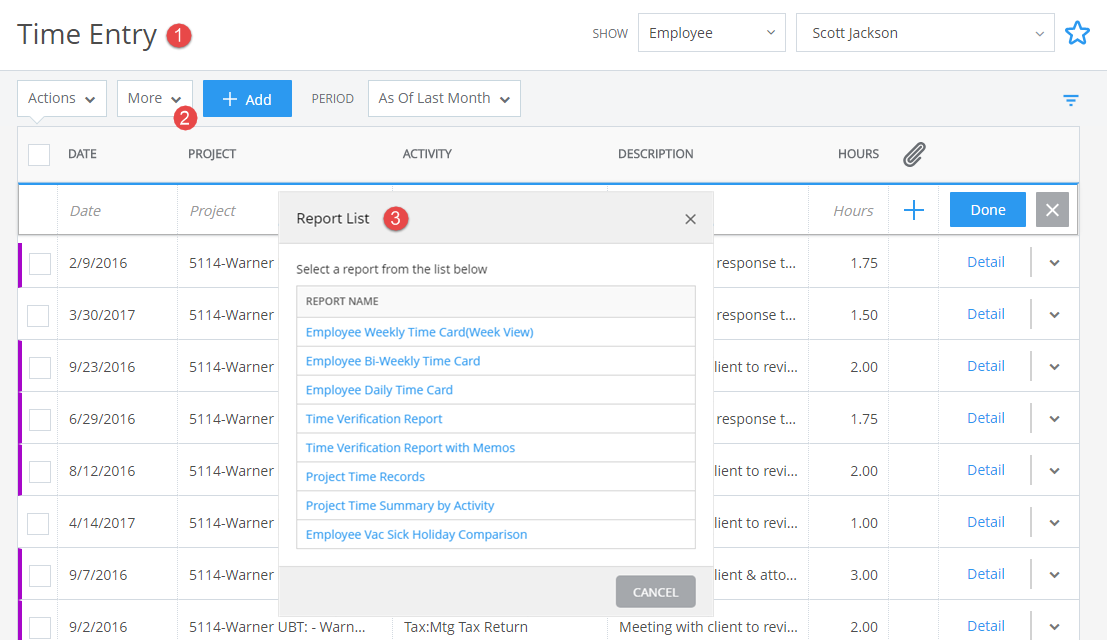
Task: Click the blue plus icon in entry row
Action: coord(914,210)
